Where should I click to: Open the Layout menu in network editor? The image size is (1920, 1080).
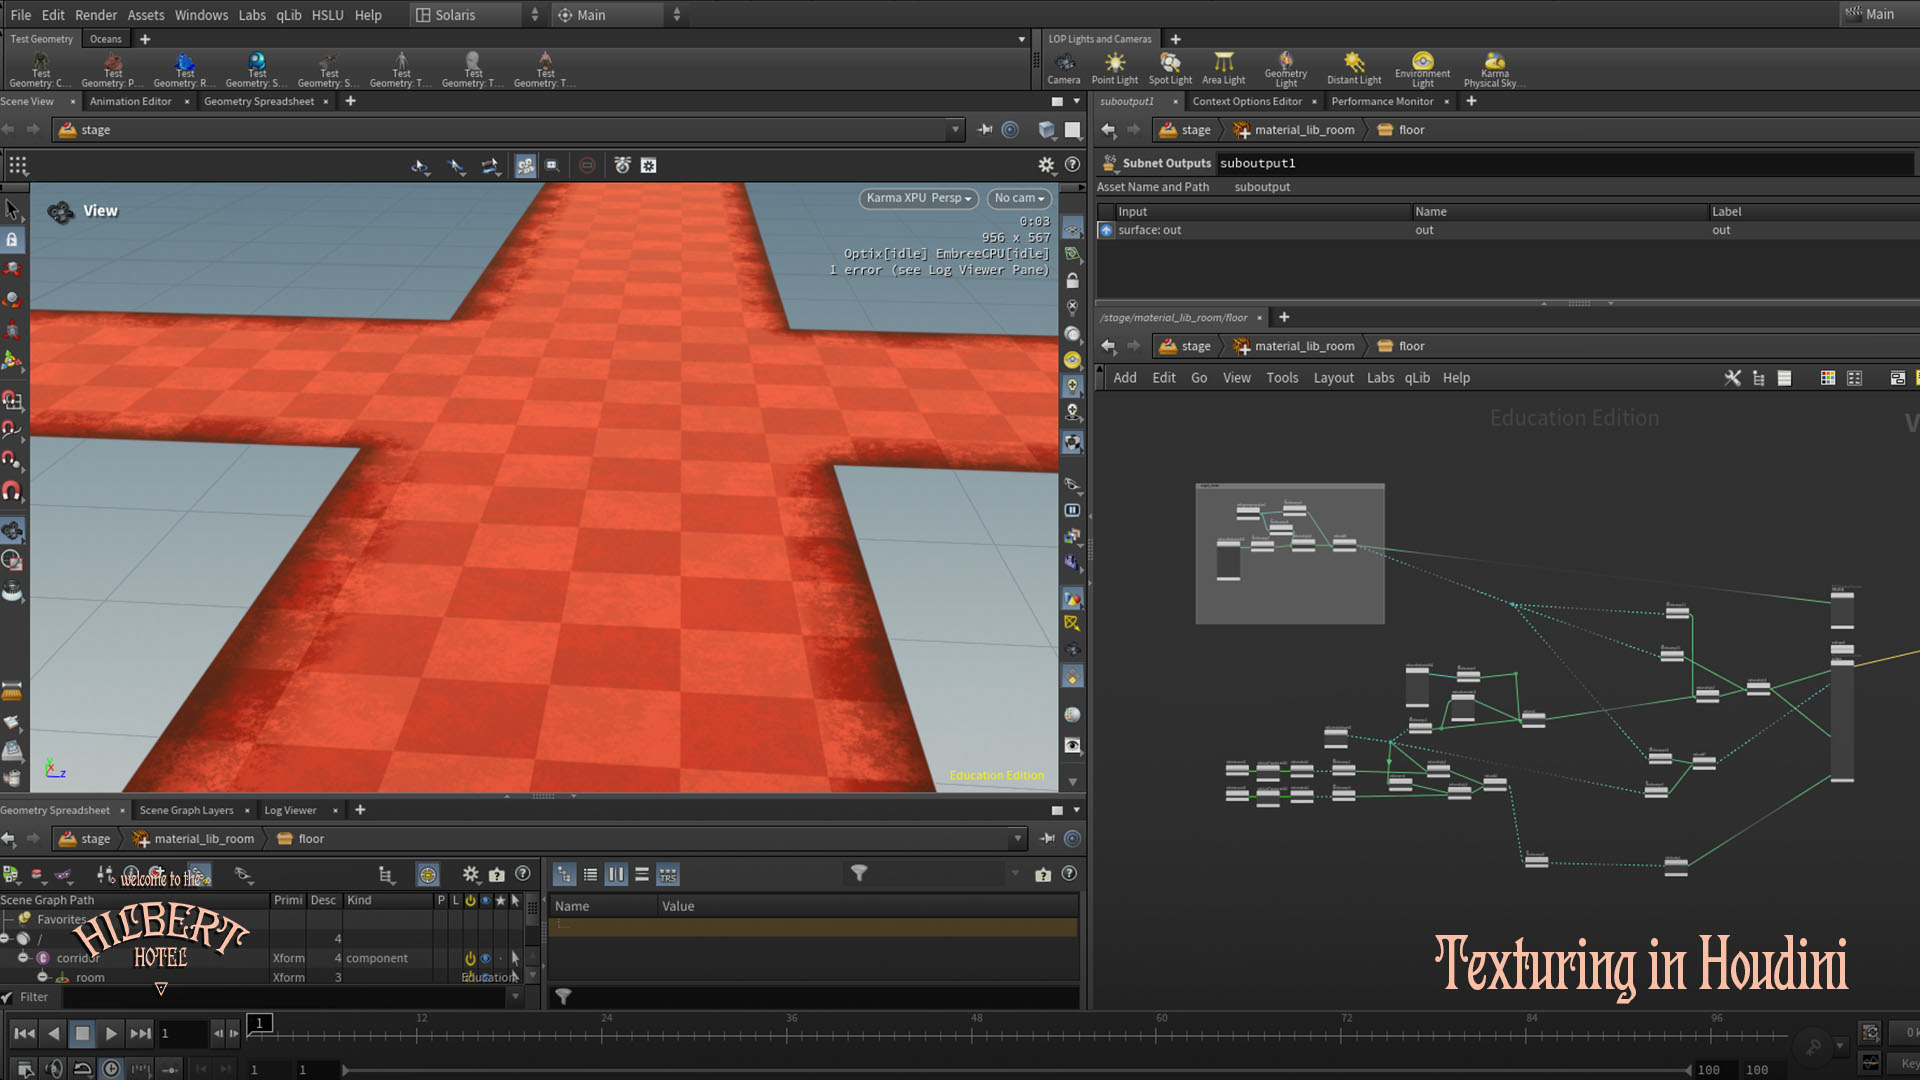click(x=1332, y=378)
